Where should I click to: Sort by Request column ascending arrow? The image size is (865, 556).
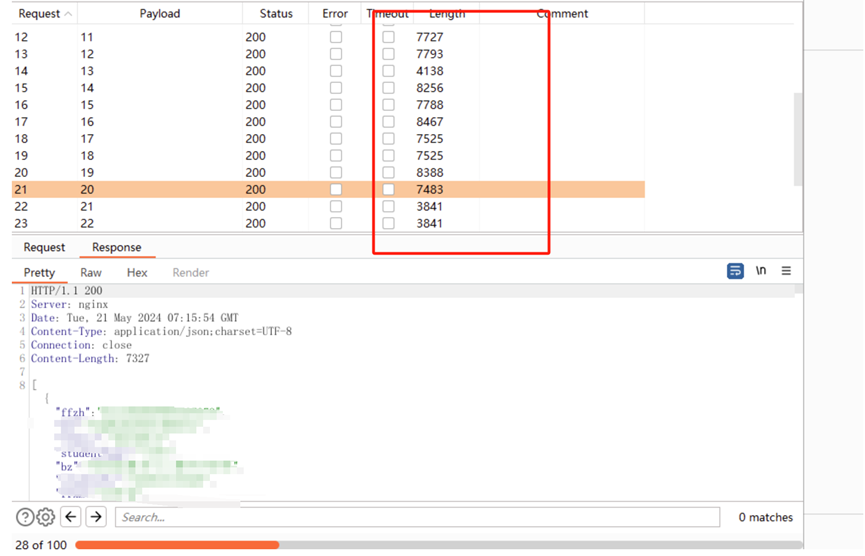click(x=68, y=14)
